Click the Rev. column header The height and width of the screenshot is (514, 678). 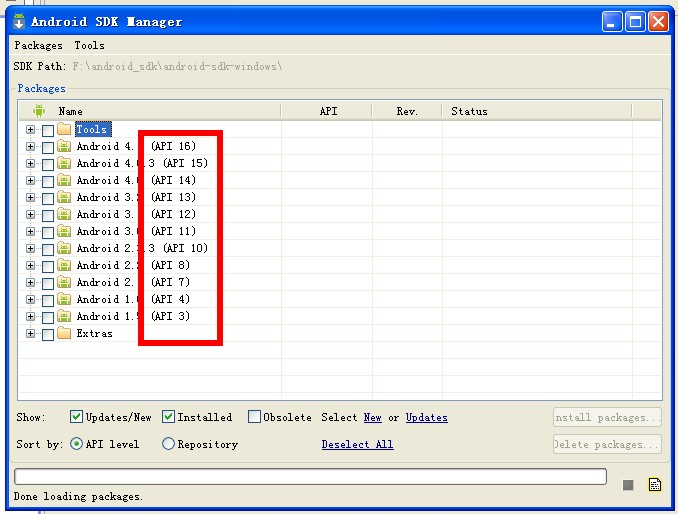click(407, 112)
